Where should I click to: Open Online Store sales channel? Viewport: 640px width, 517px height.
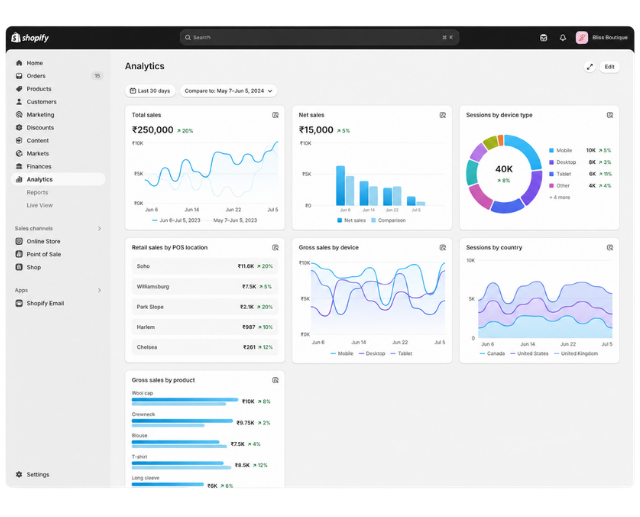(x=43, y=241)
